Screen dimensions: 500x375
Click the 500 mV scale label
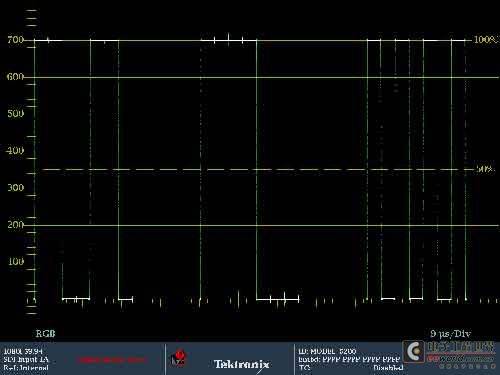click(15, 114)
